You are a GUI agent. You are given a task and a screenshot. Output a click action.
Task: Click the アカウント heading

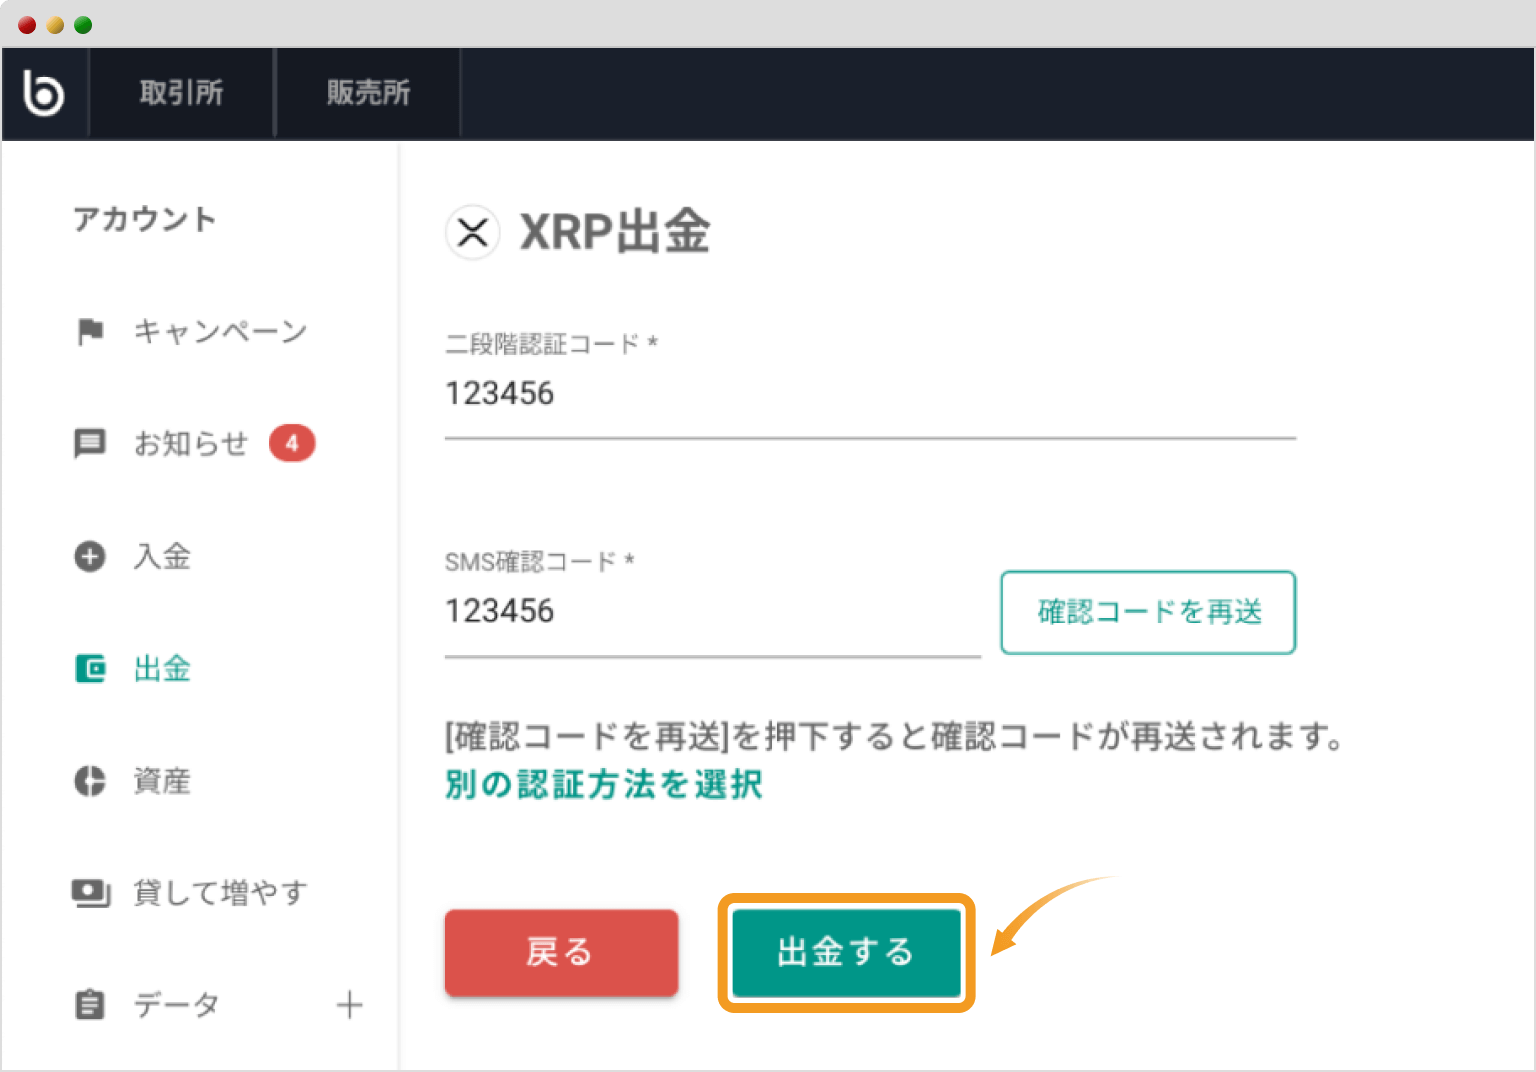(145, 219)
